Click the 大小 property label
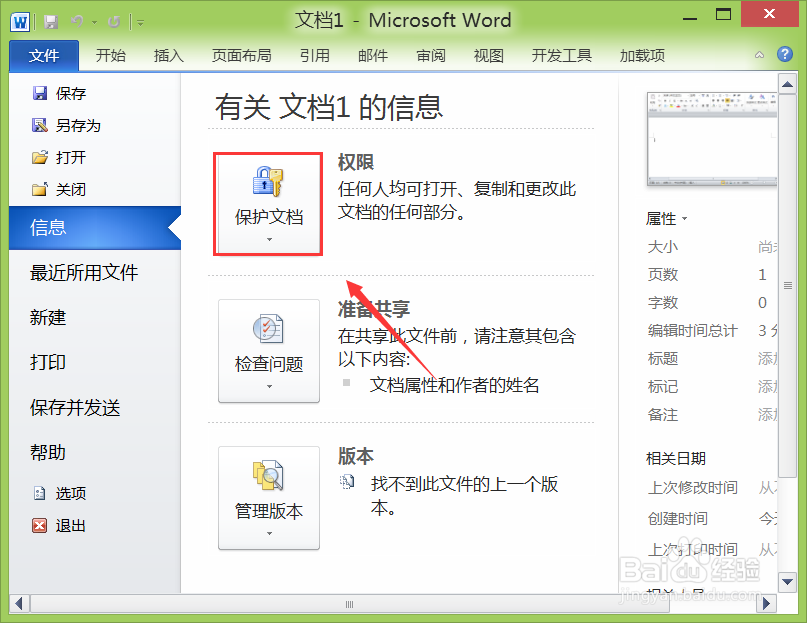 [663, 247]
